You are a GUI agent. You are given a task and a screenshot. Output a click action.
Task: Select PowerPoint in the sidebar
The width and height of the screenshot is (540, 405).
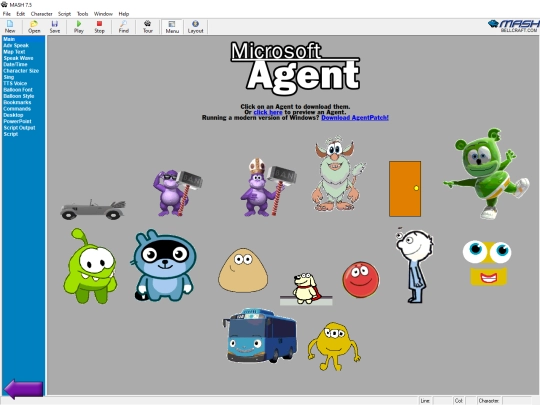coord(17,121)
